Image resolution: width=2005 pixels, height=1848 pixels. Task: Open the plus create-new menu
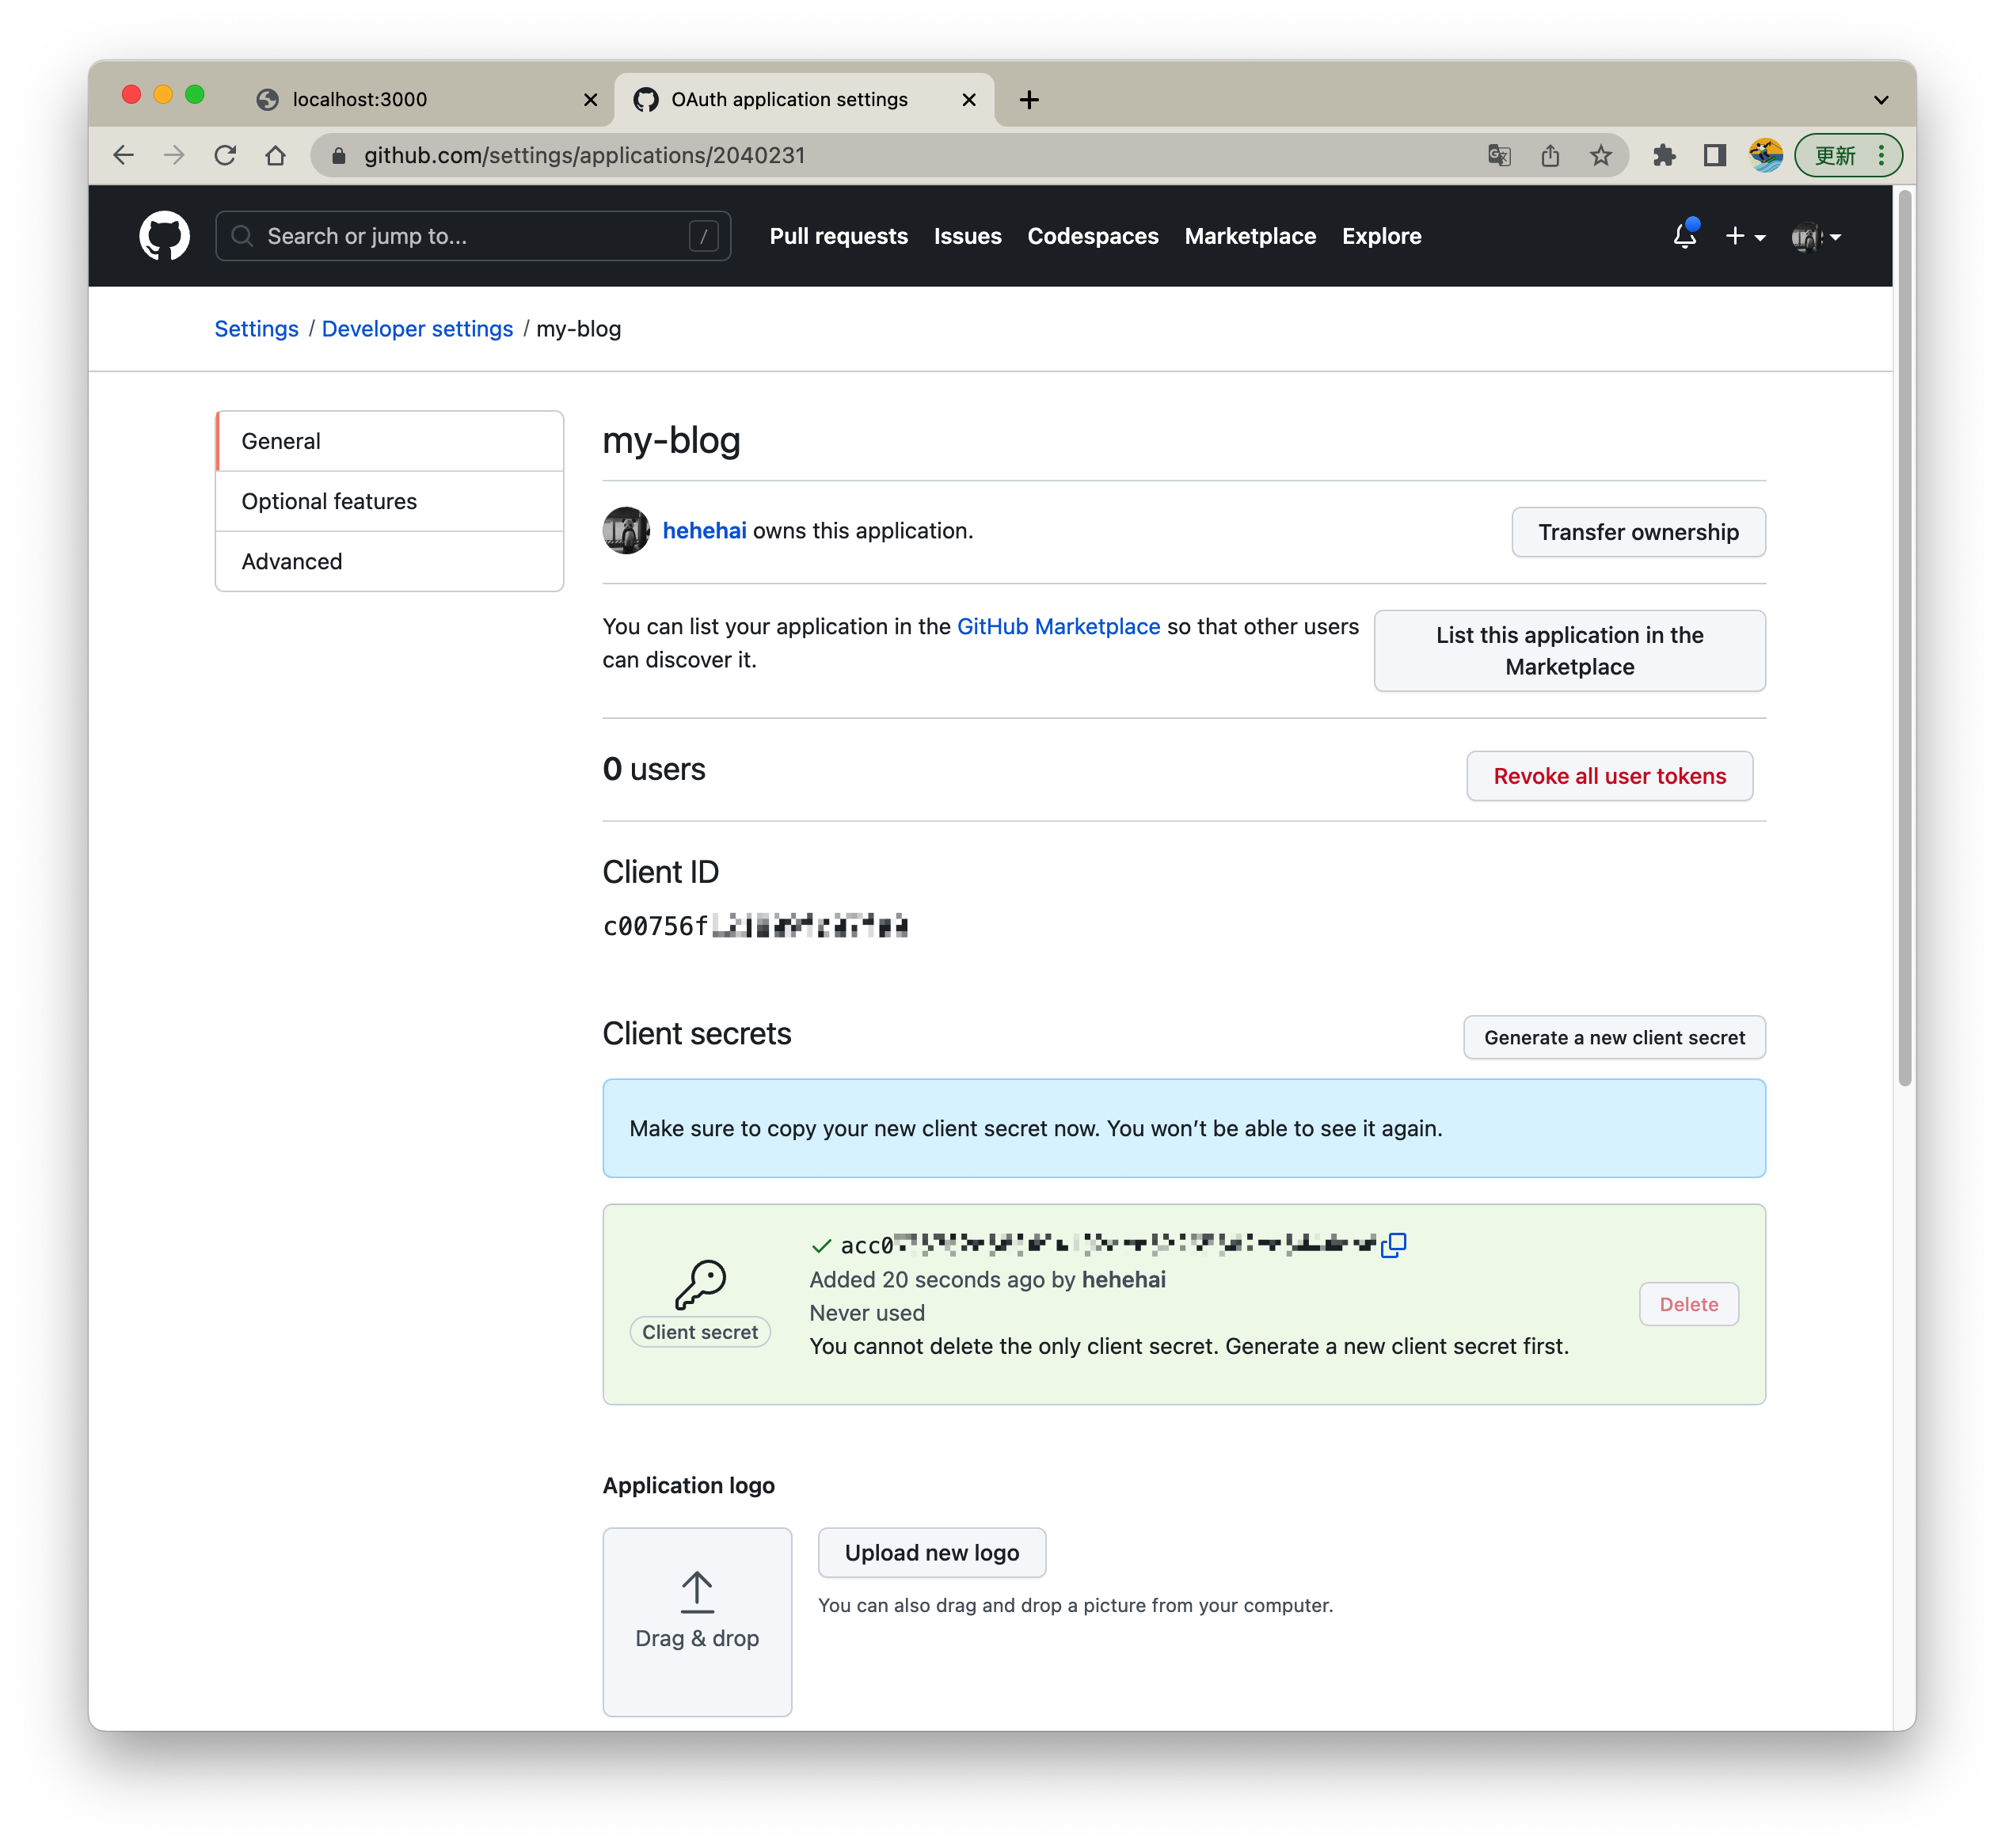click(x=1745, y=236)
